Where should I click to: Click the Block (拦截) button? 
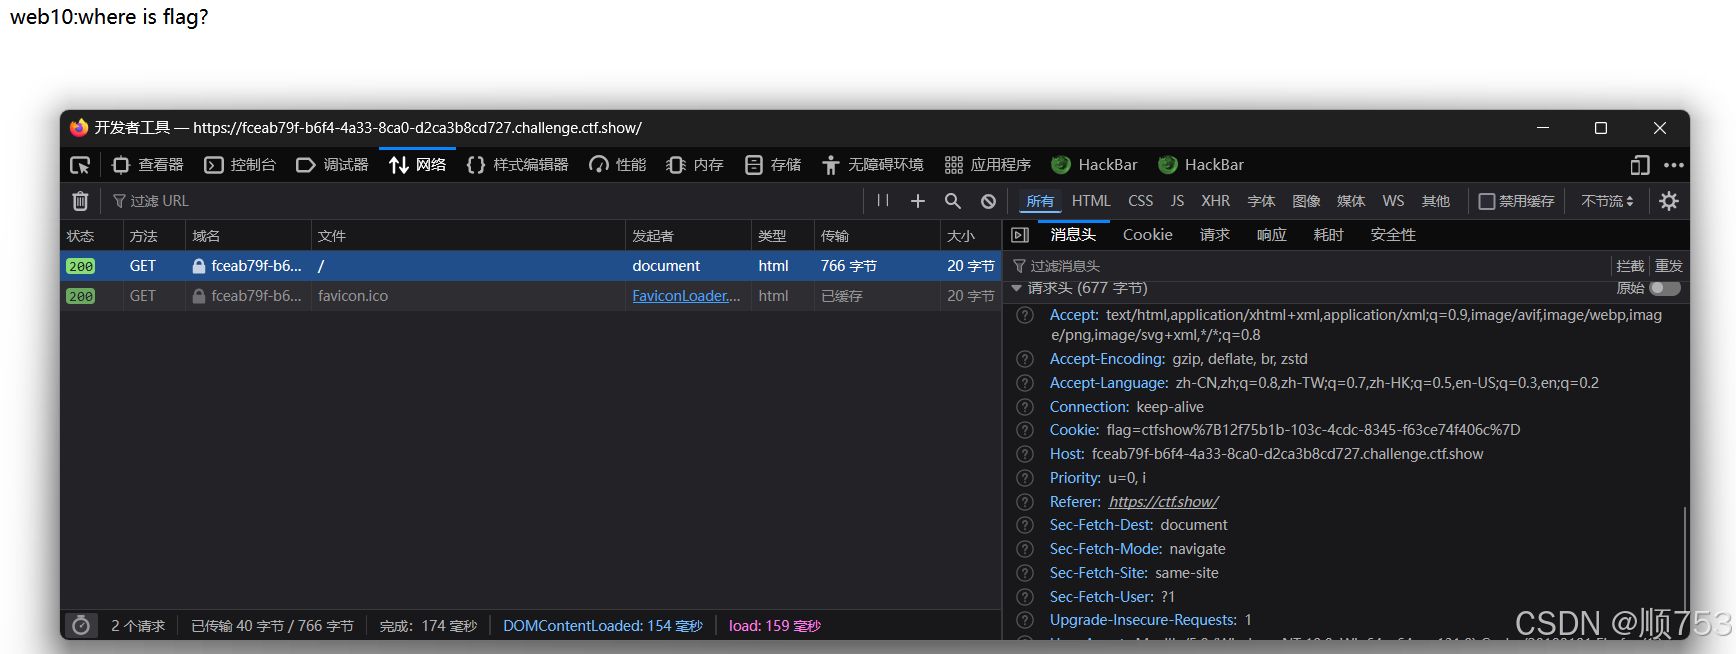click(x=1630, y=266)
